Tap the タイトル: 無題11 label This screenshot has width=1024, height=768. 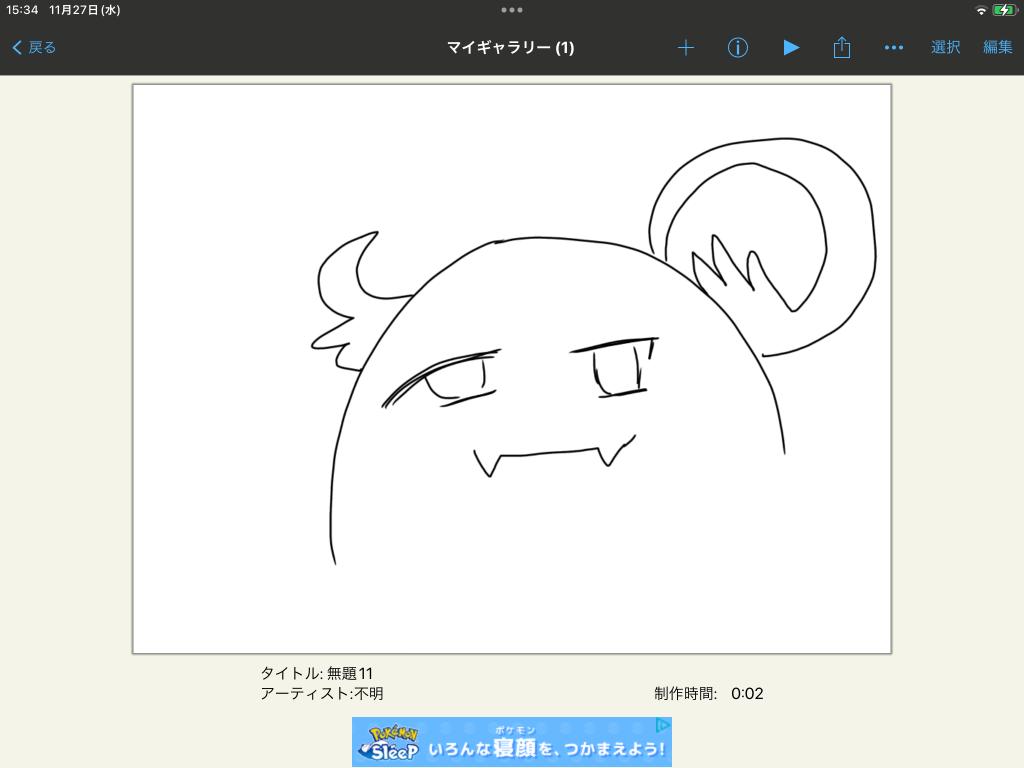316,673
